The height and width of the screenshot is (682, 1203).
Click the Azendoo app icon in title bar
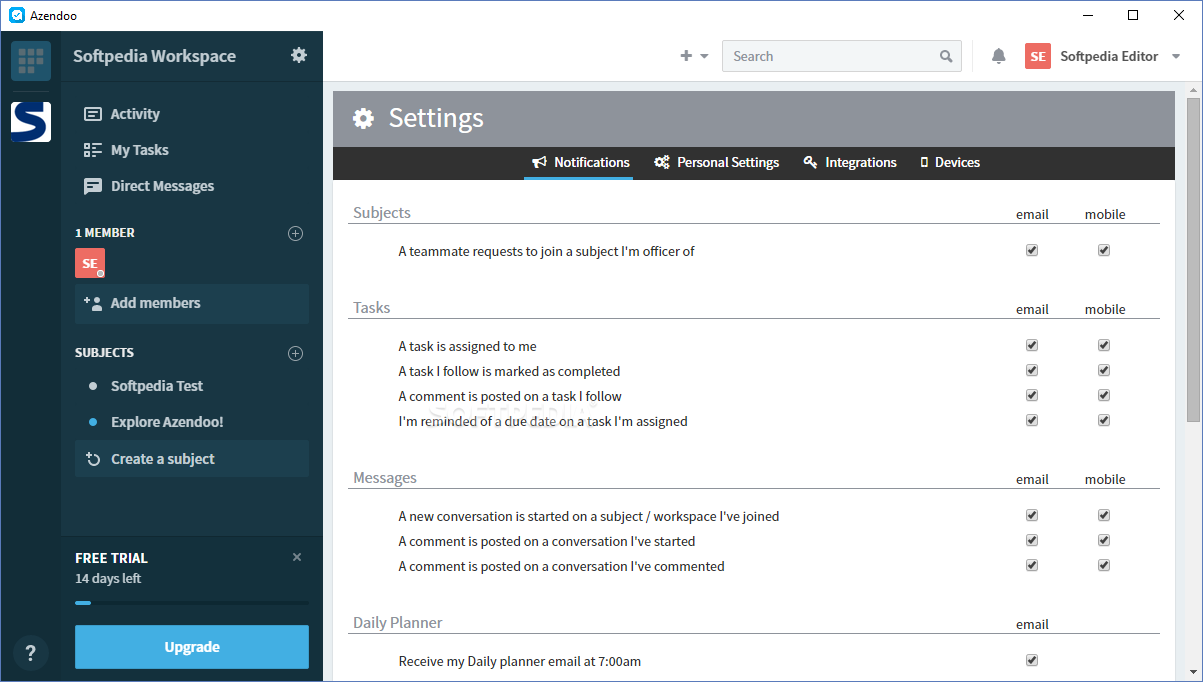(16, 15)
